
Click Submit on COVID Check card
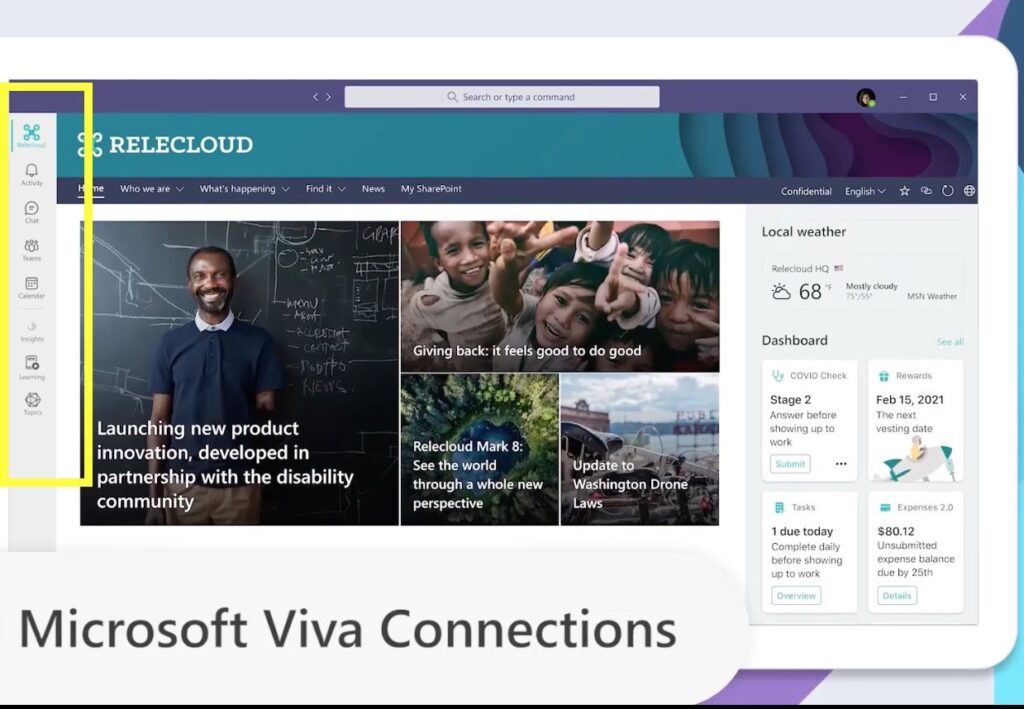(x=790, y=464)
